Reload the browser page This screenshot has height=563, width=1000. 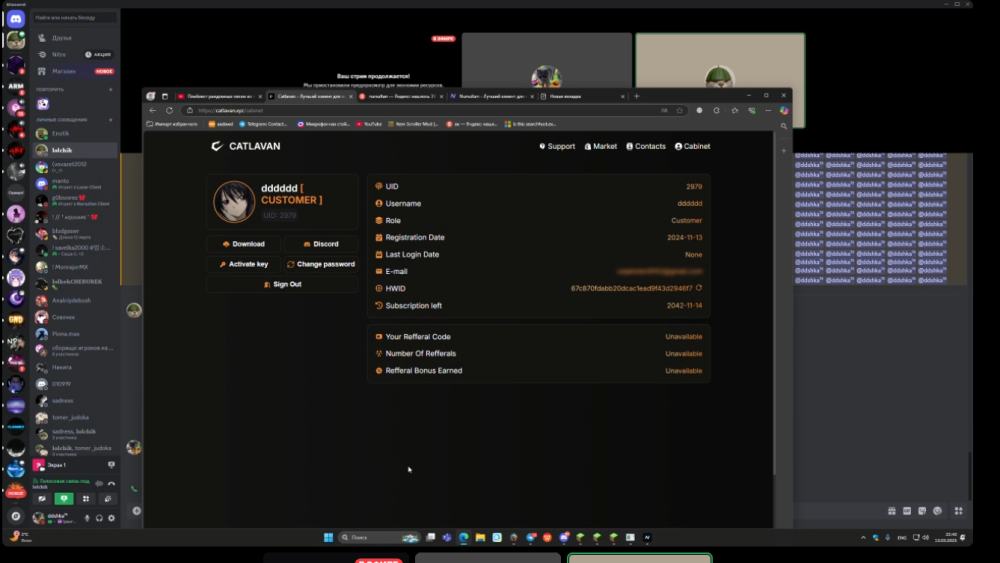[169, 110]
